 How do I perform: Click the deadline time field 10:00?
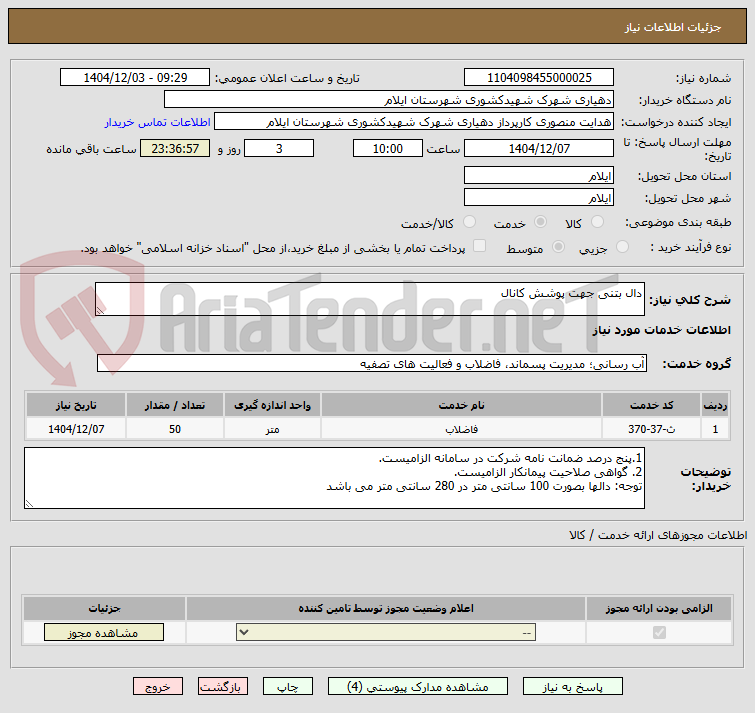(x=388, y=148)
